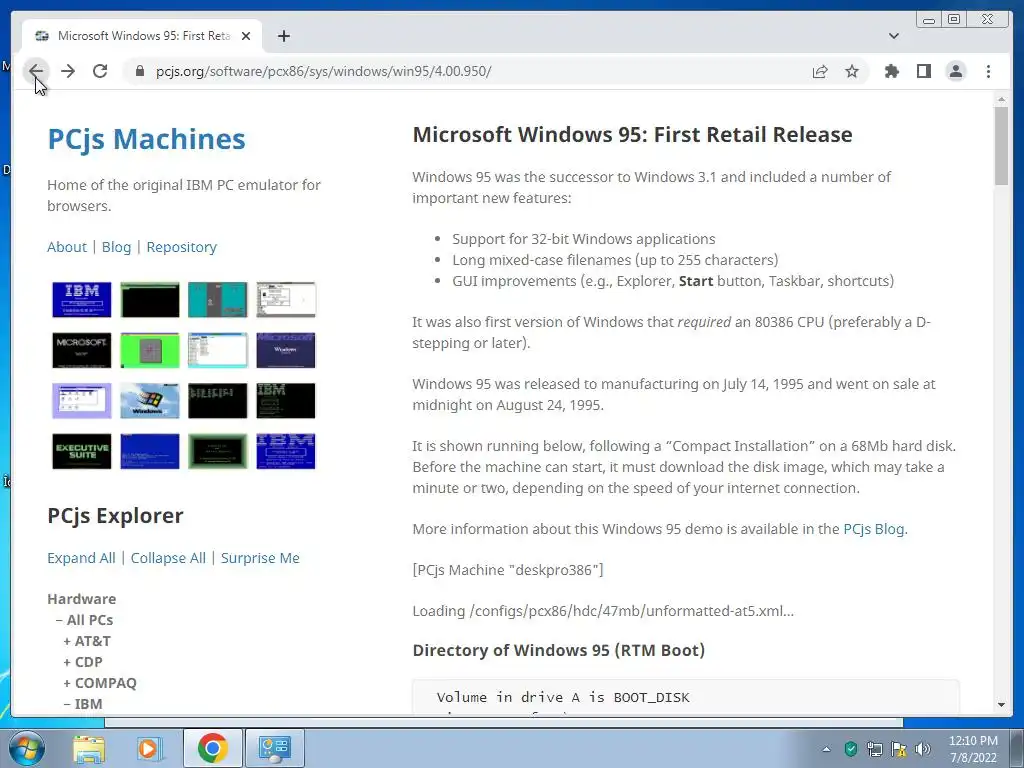Open the Windows Start orb

click(x=26, y=748)
